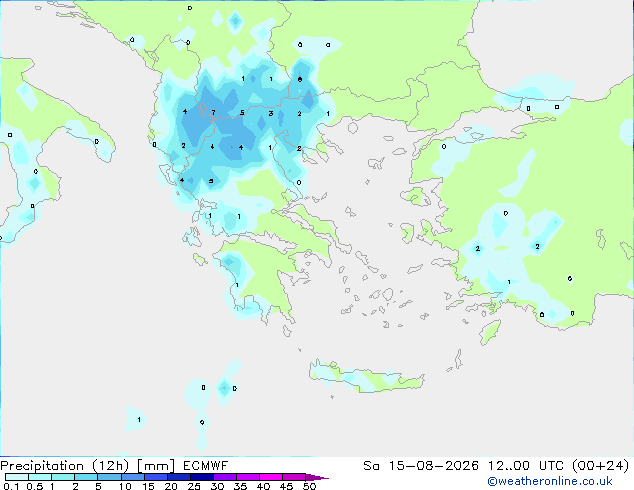Image resolution: width=634 pixels, height=490 pixels.
Task: Select the 20–25 mm dark blue legend swatch
Action: [179, 477]
